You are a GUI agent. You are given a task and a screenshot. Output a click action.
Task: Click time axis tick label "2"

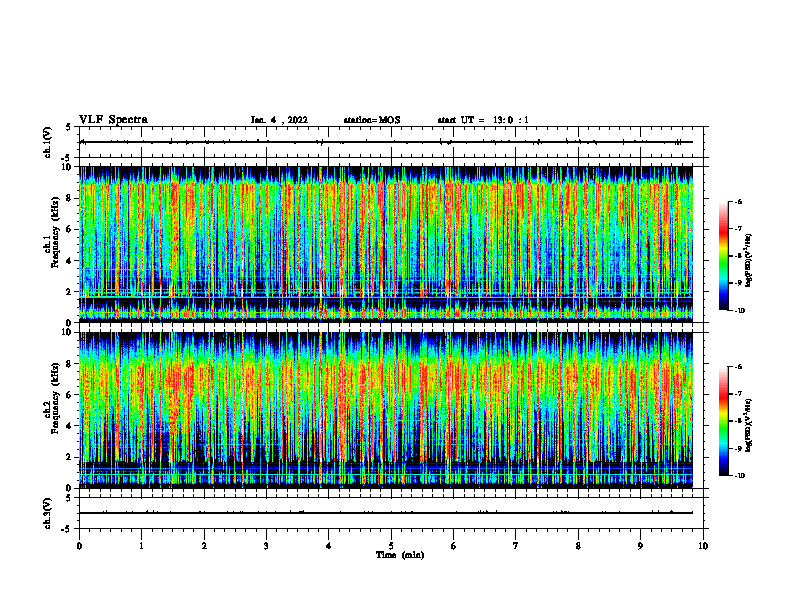[204, 546]
